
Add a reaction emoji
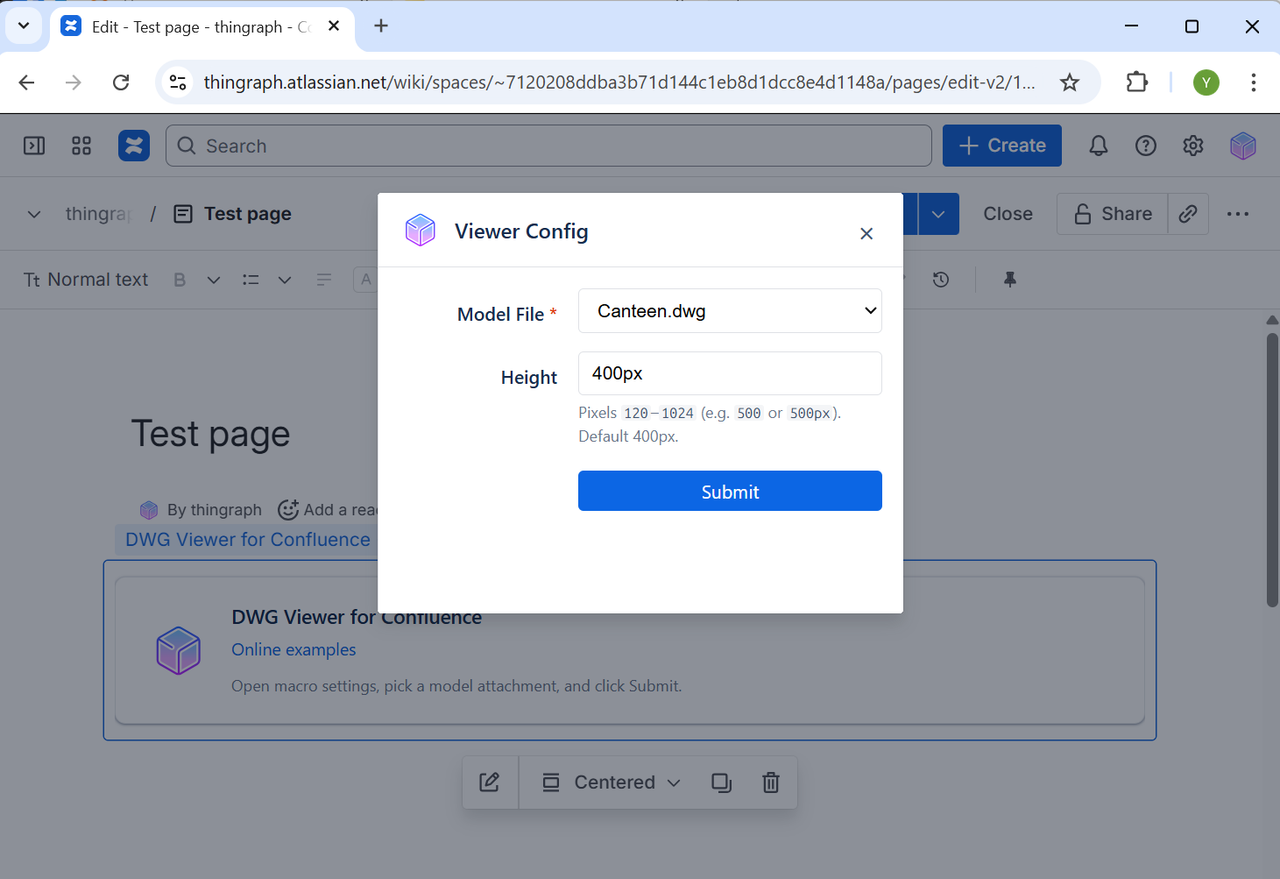pos(288,510)
